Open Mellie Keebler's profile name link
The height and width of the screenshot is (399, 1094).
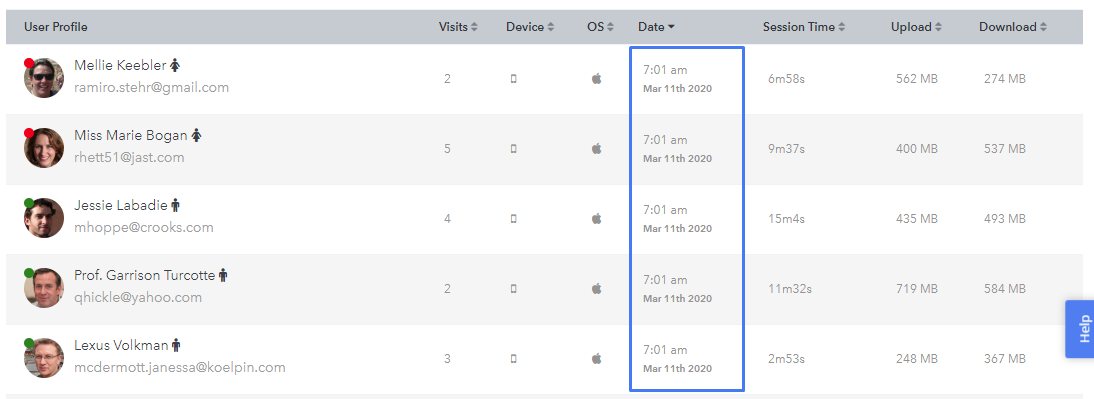click(120, 65)
